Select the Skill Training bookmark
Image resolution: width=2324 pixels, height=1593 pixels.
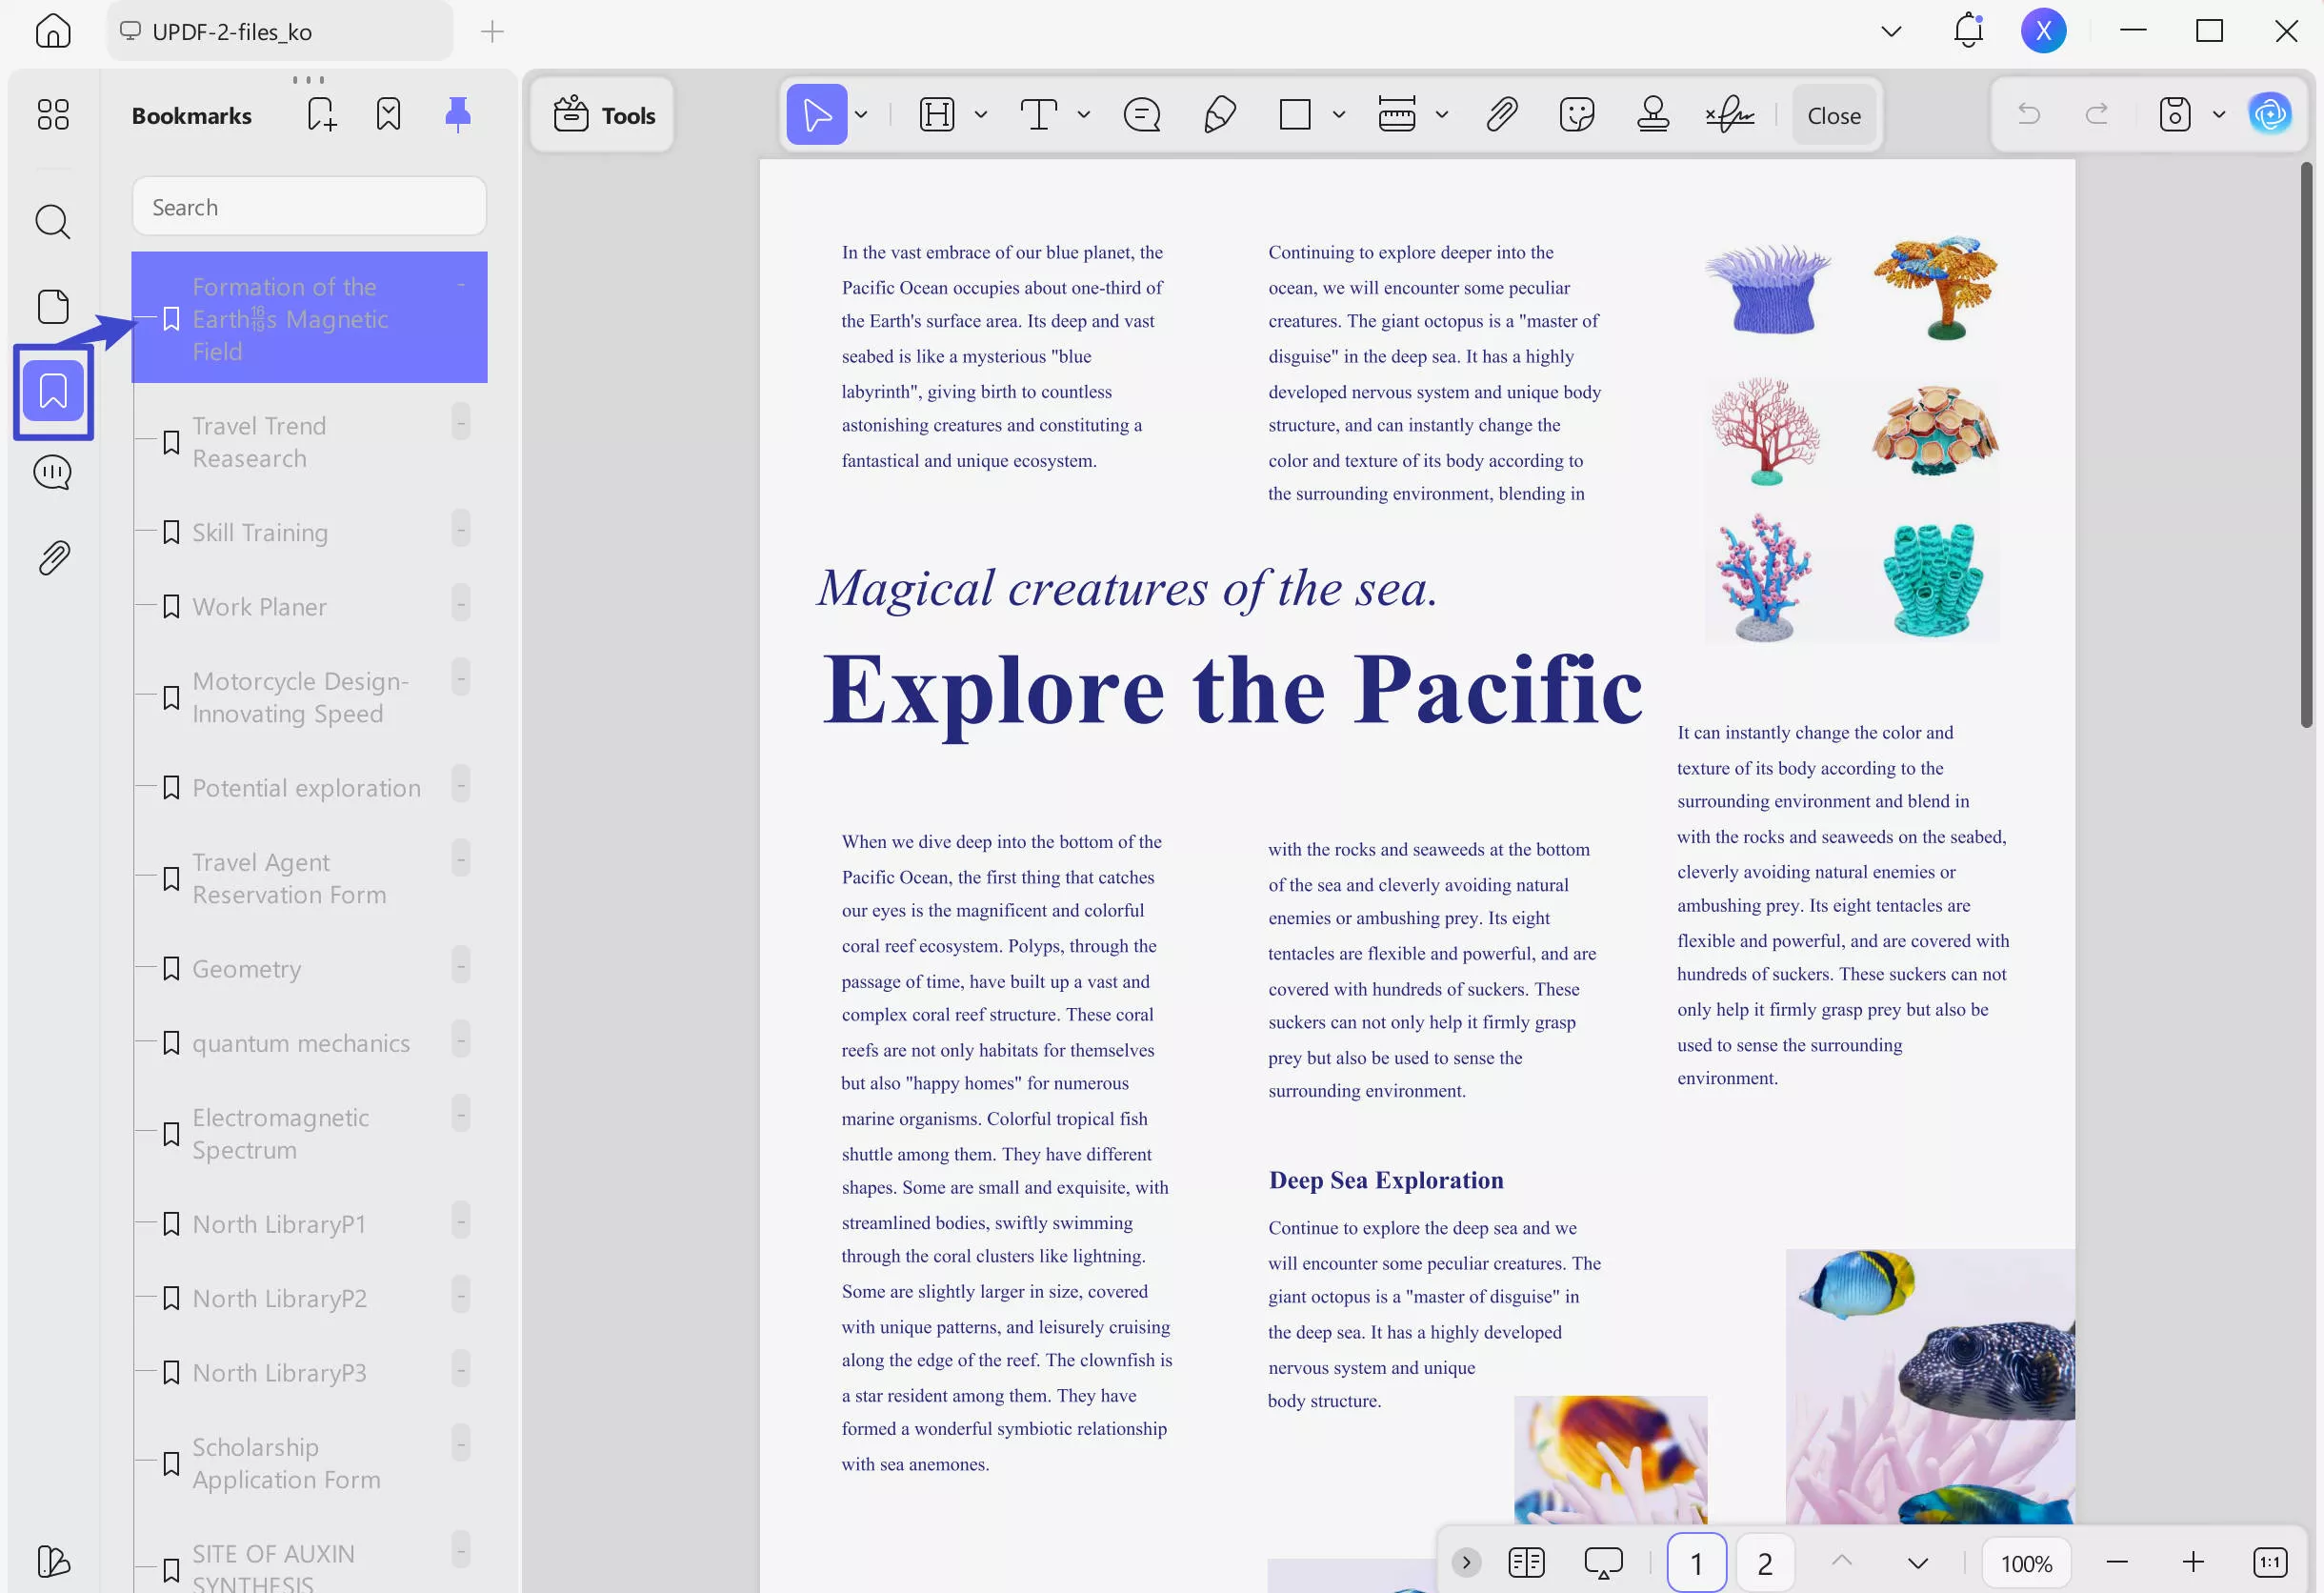tap(309, 533)
